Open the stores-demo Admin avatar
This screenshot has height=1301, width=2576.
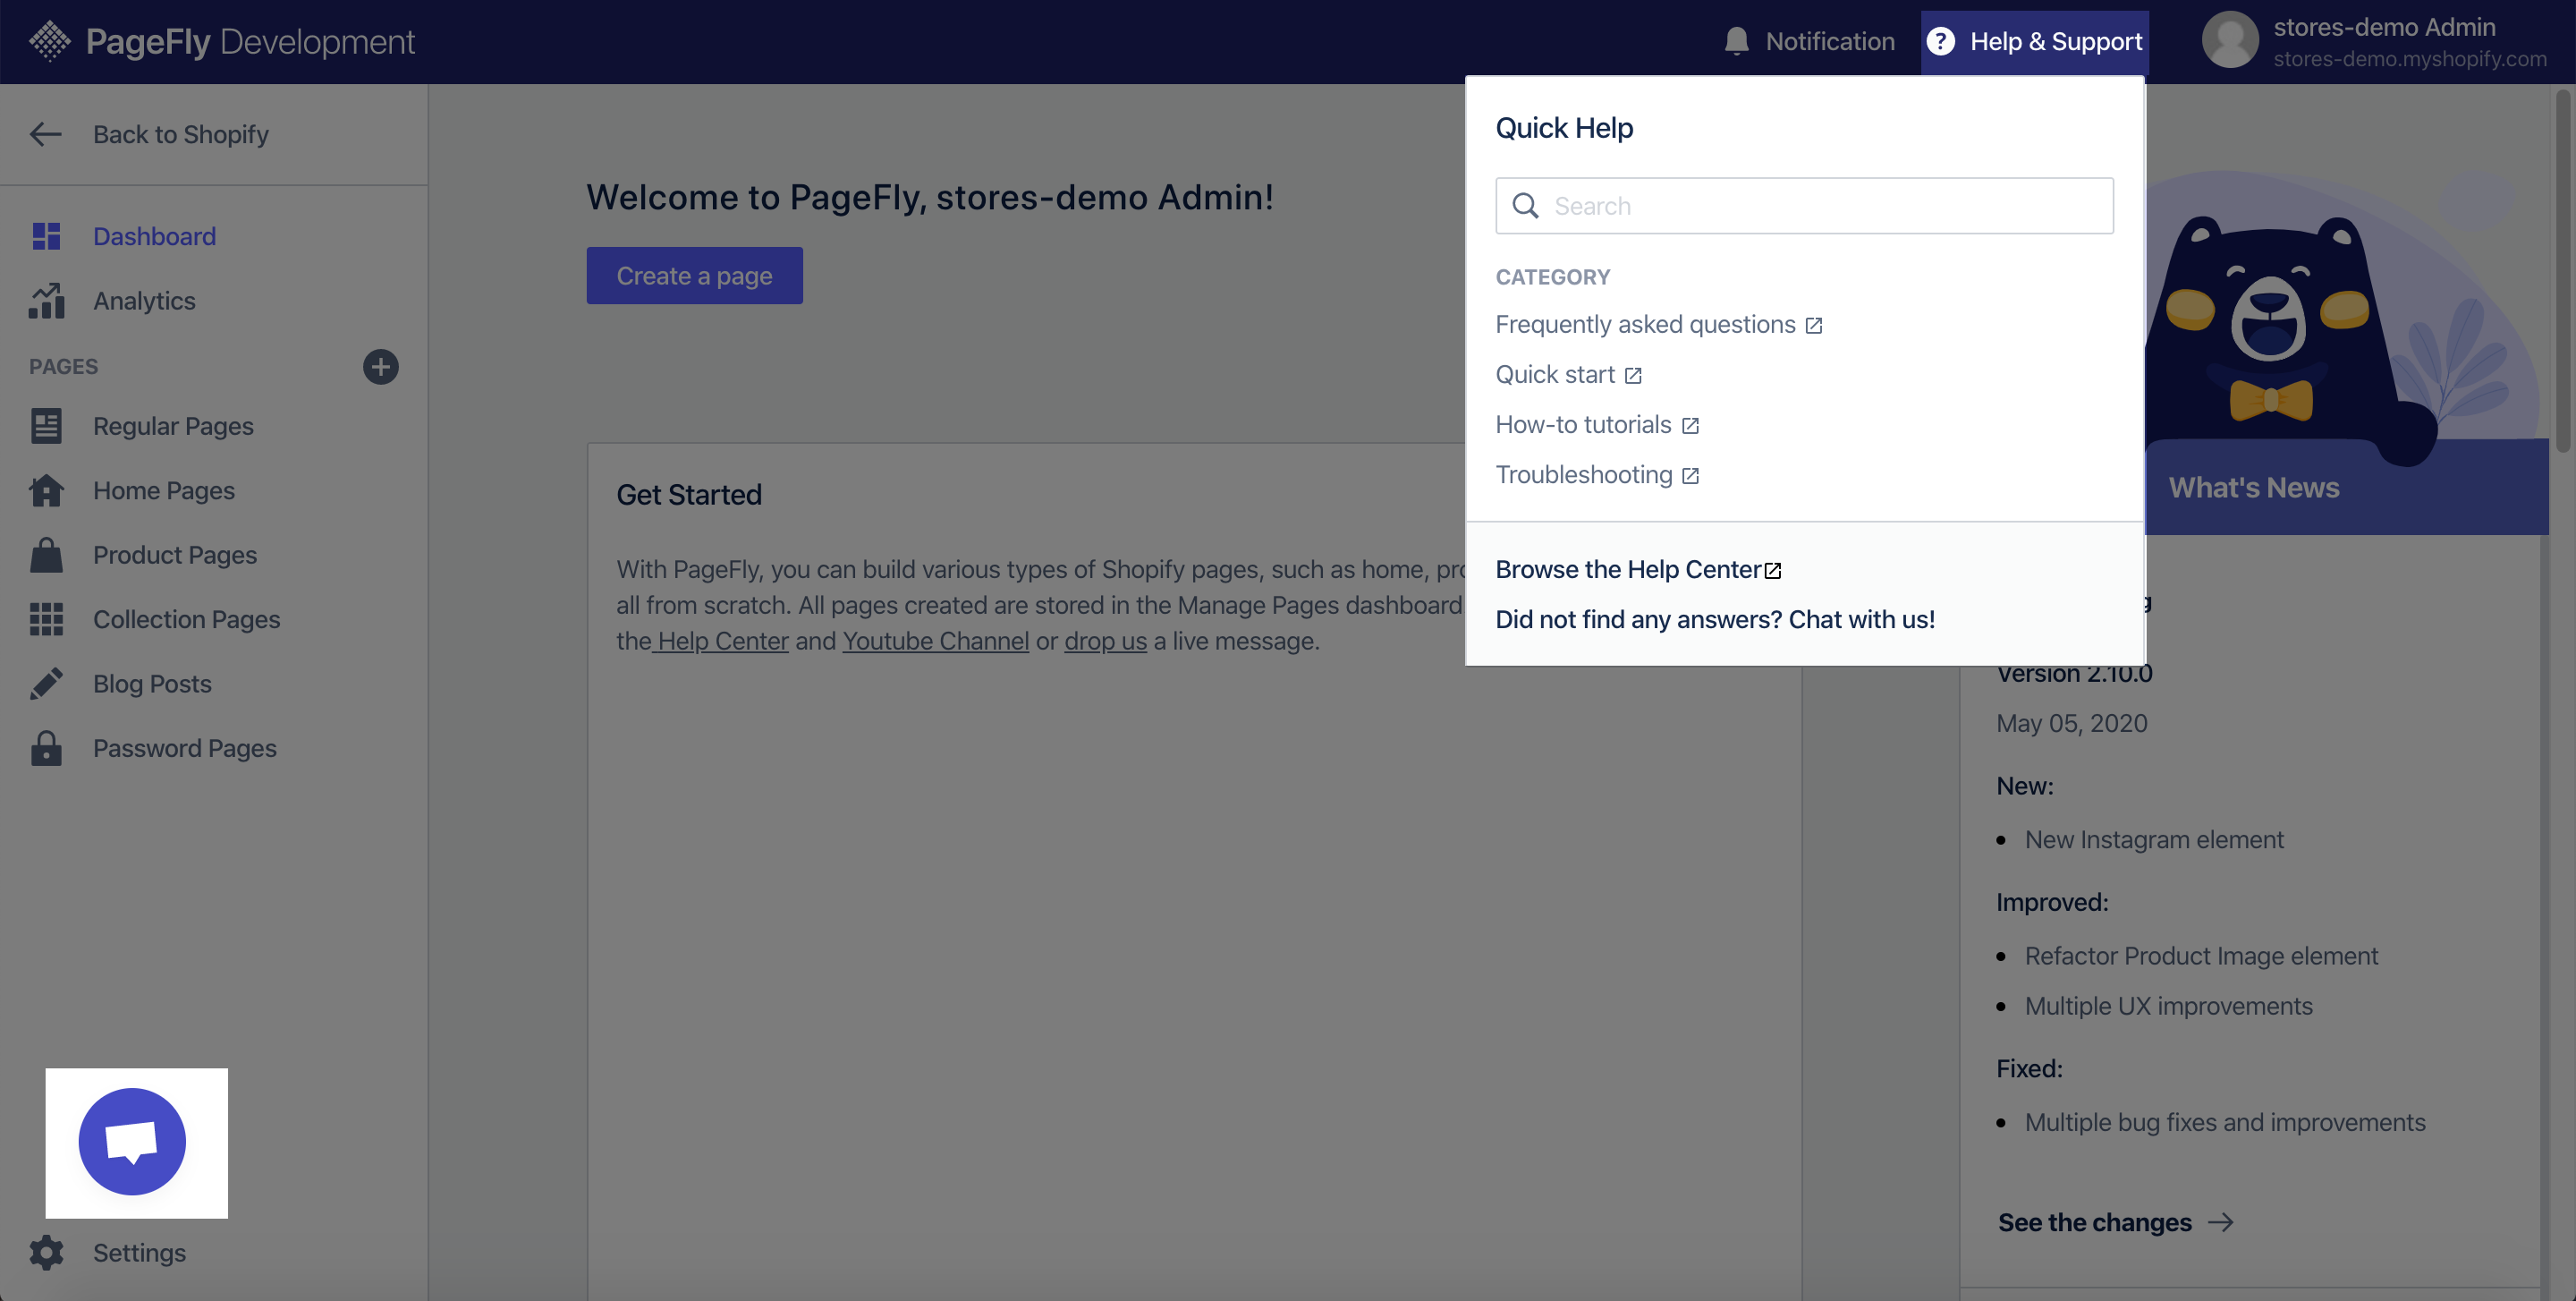tap(2230, 41)
